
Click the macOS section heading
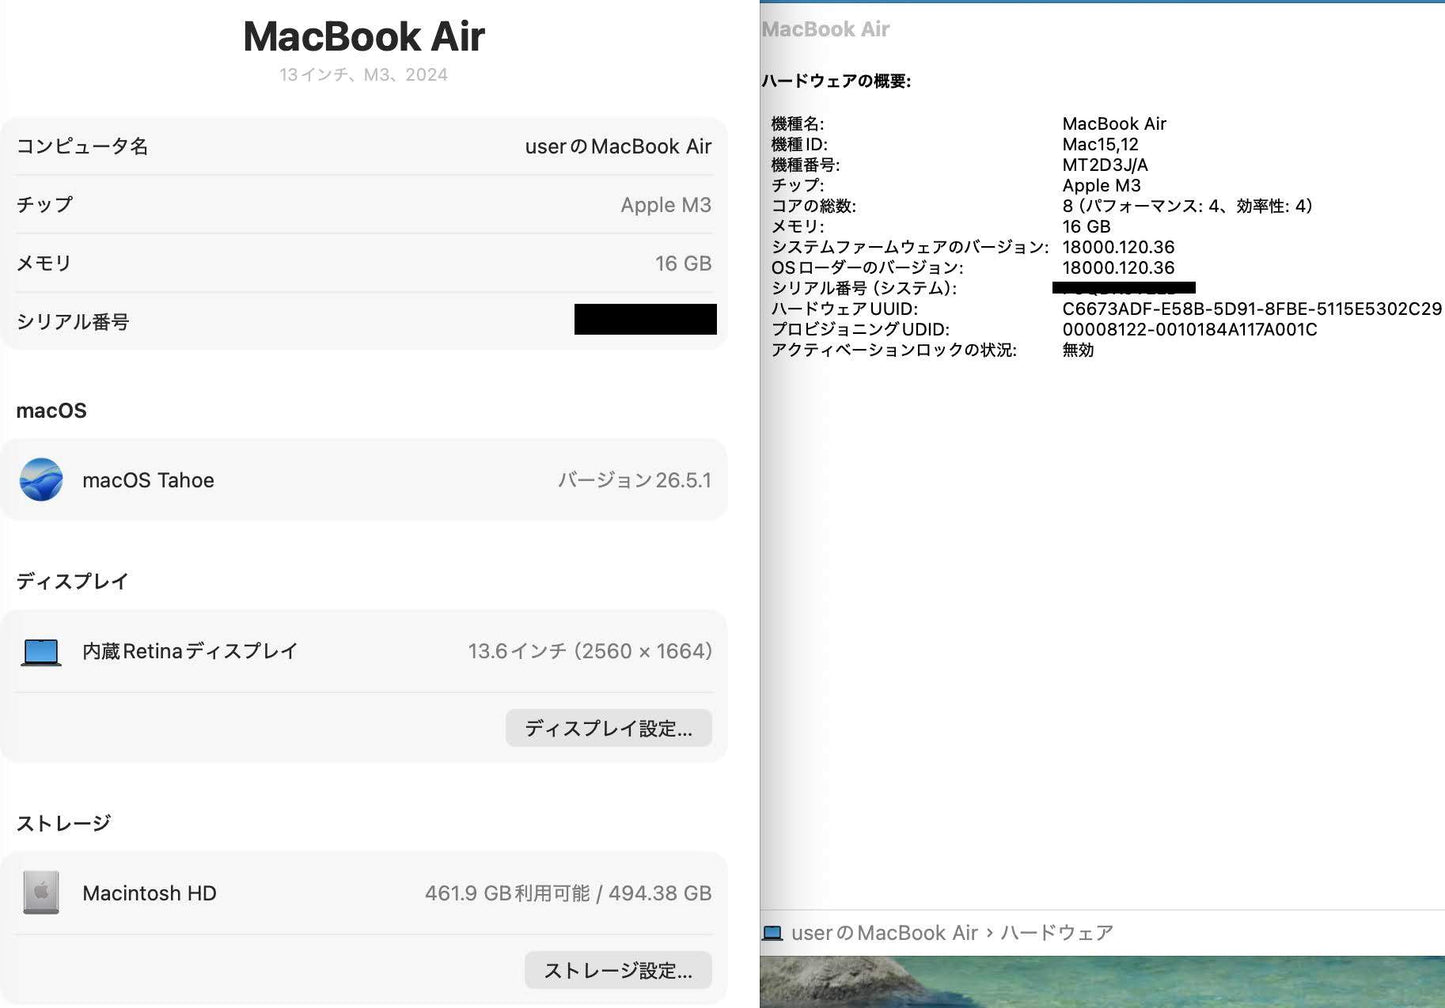click(x=51, y=411)
